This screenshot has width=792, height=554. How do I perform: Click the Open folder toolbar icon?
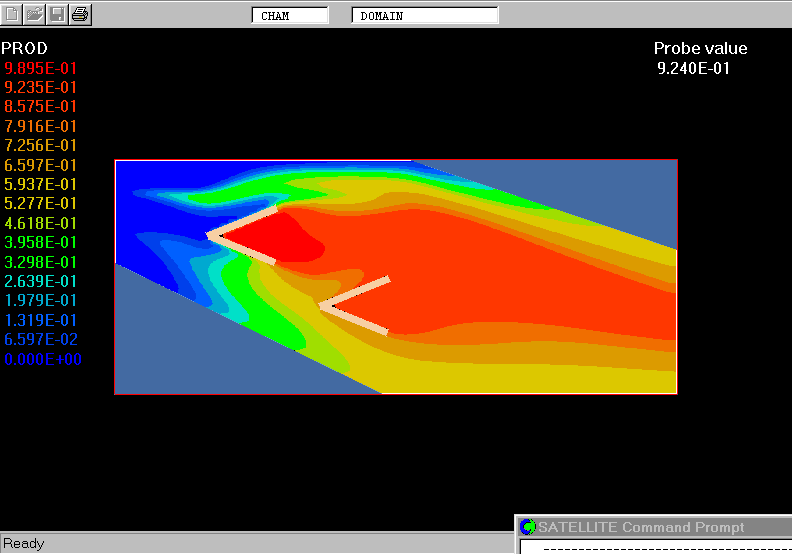[x=35, y=14]
